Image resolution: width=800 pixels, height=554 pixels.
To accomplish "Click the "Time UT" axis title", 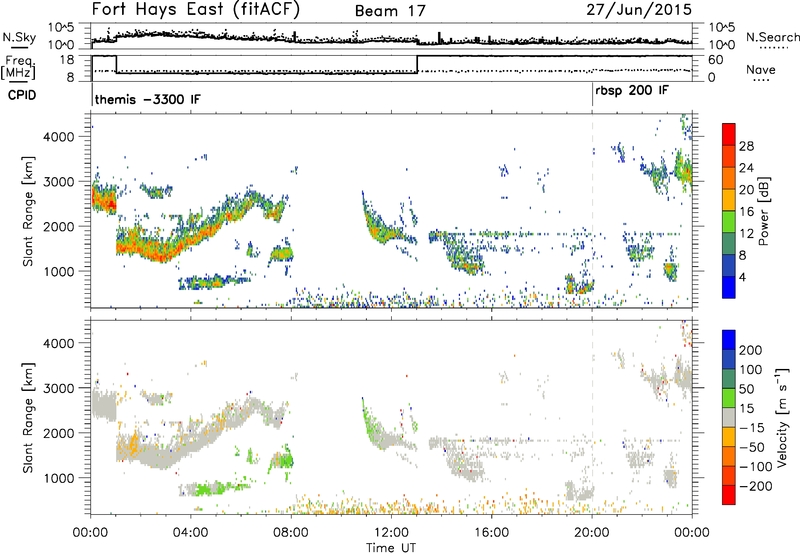I will [x=391, y=547].
